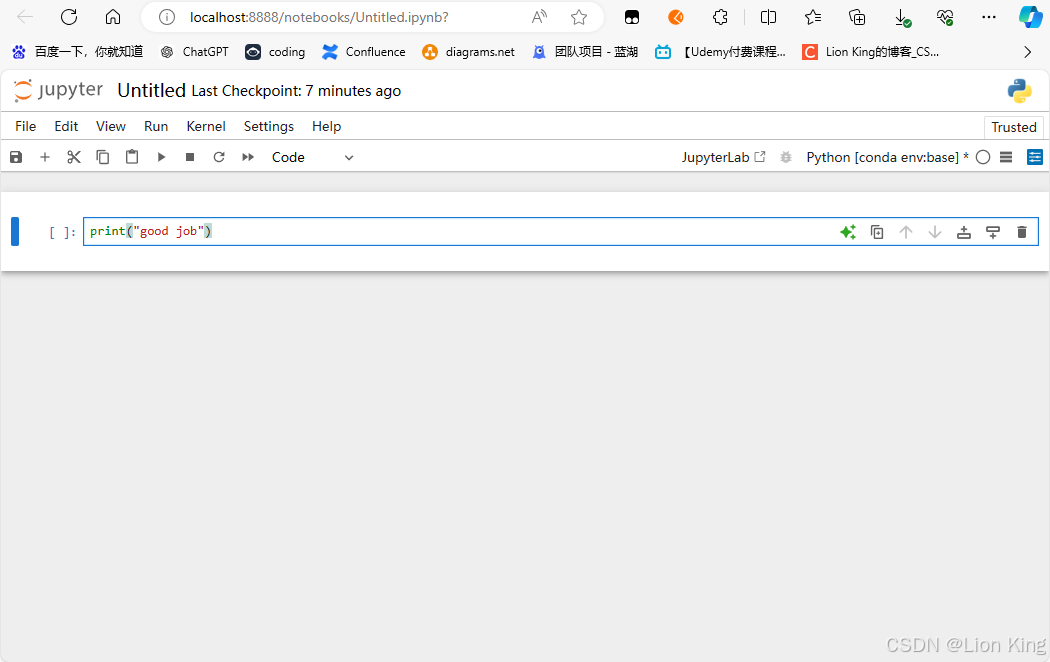Image resolution: width=1050 pixels, height=662 pixels.
Task: Move the cell down with the arrow icon
Action: (935, 232)
